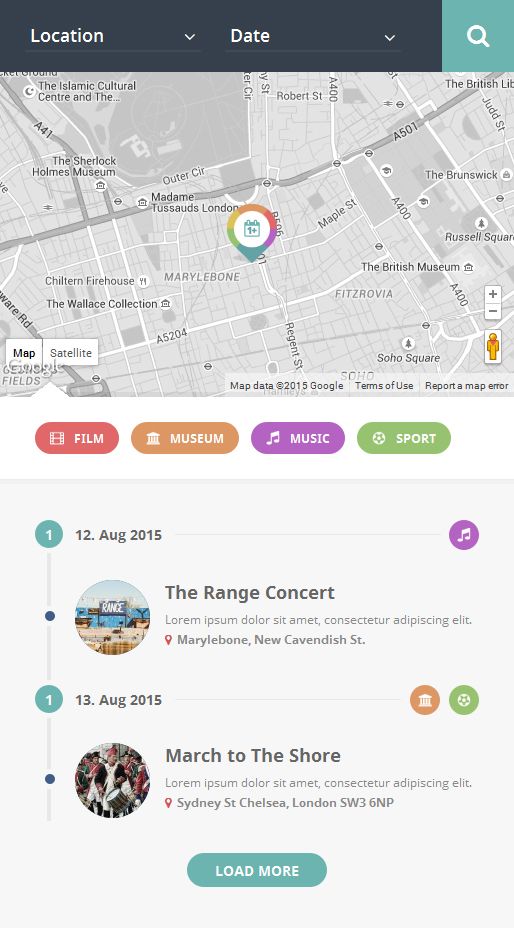
Task: Zoom out the map with minus button
Action: 493,311
